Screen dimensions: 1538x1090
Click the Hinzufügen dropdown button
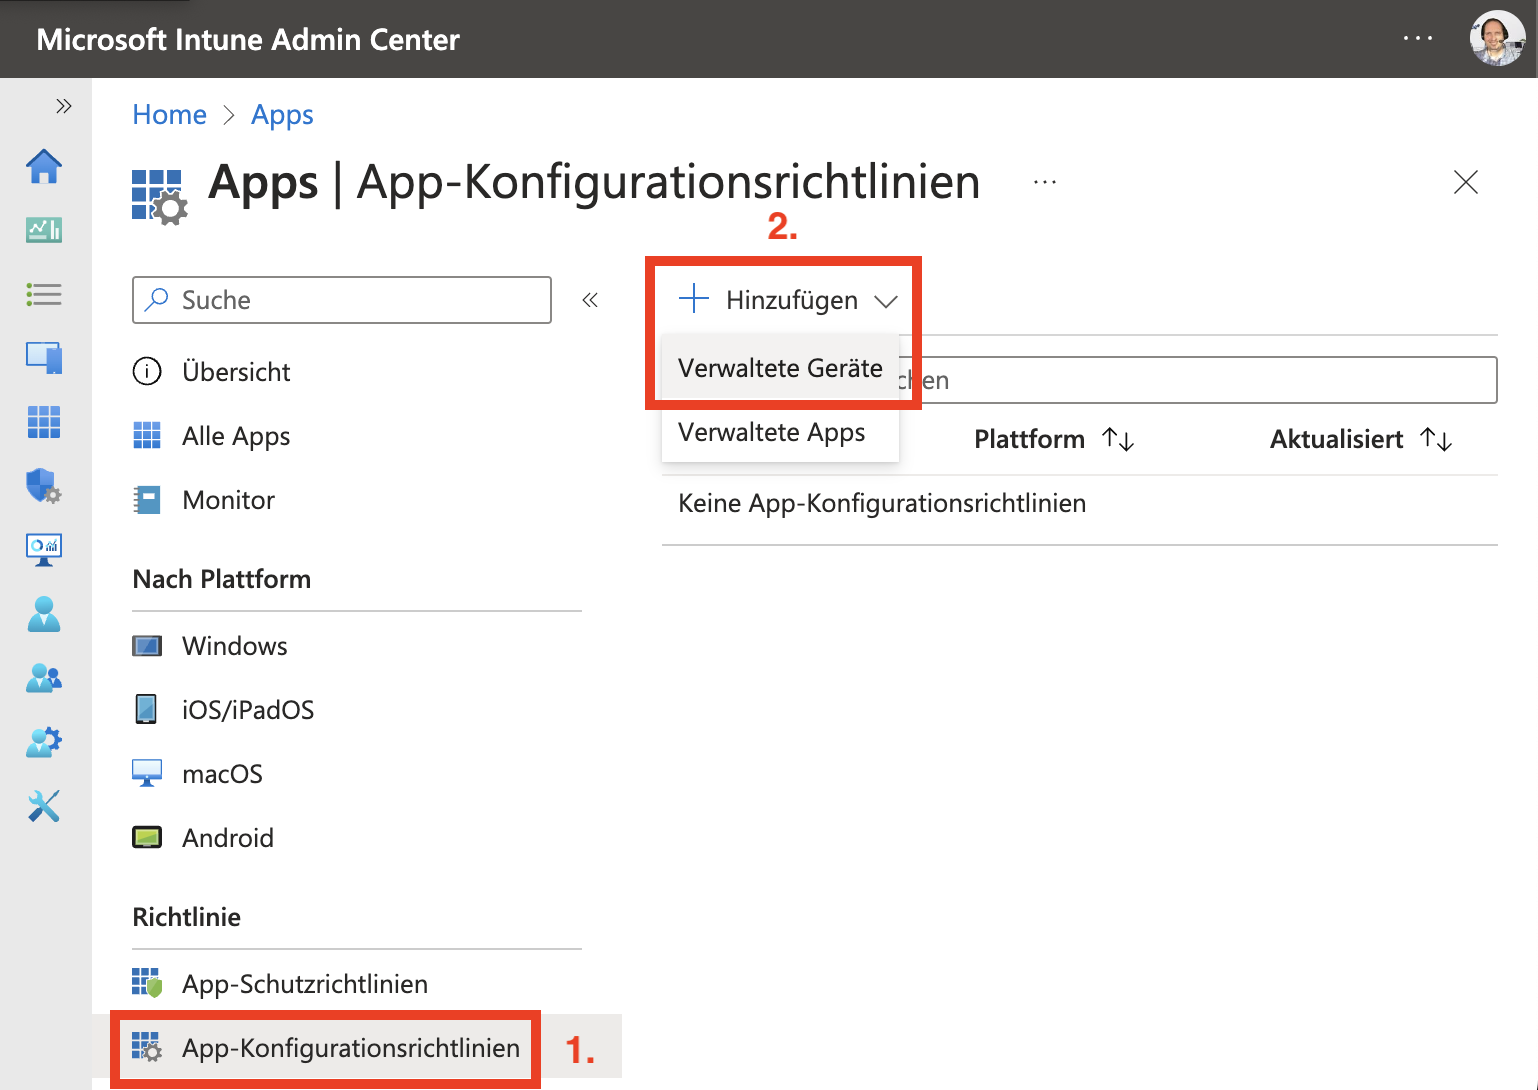coord(788,300)
